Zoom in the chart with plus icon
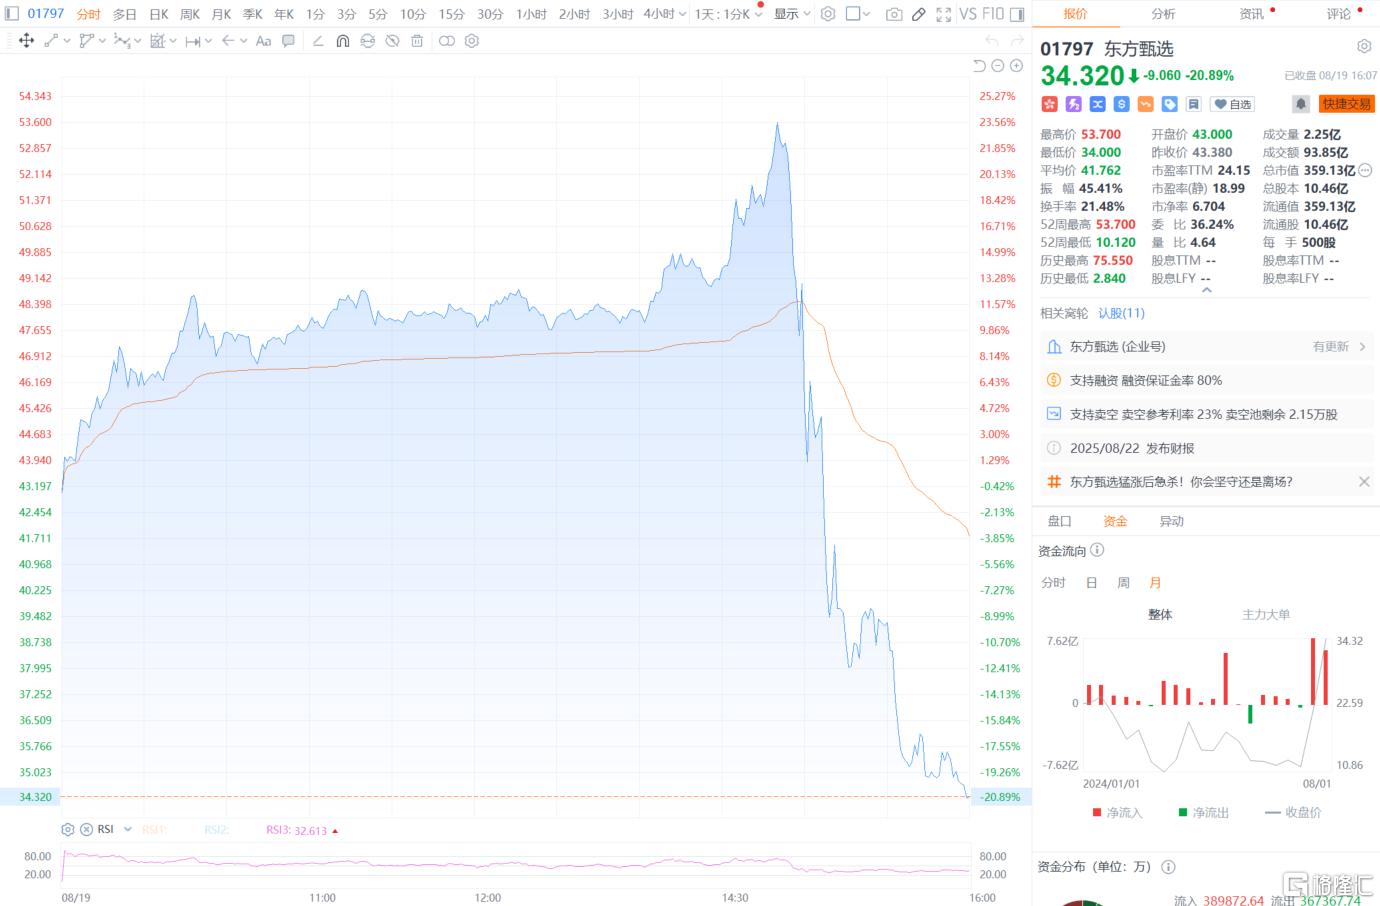The image size is (1380, 906). point(1016,66)
